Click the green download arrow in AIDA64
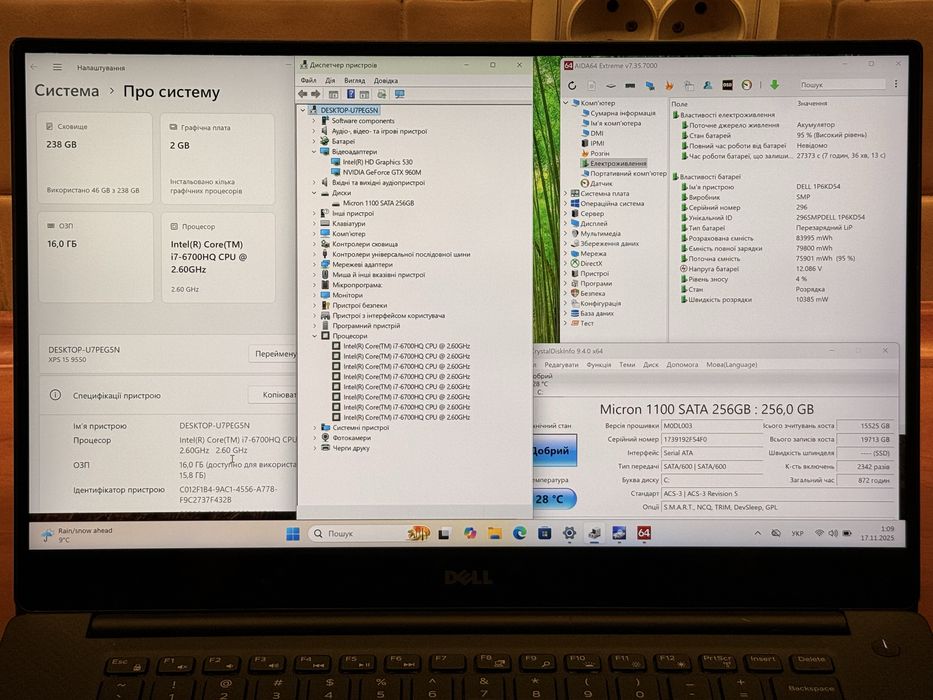Image resolution: width=933 pixels, height=700 pixels. pos(774,85)
